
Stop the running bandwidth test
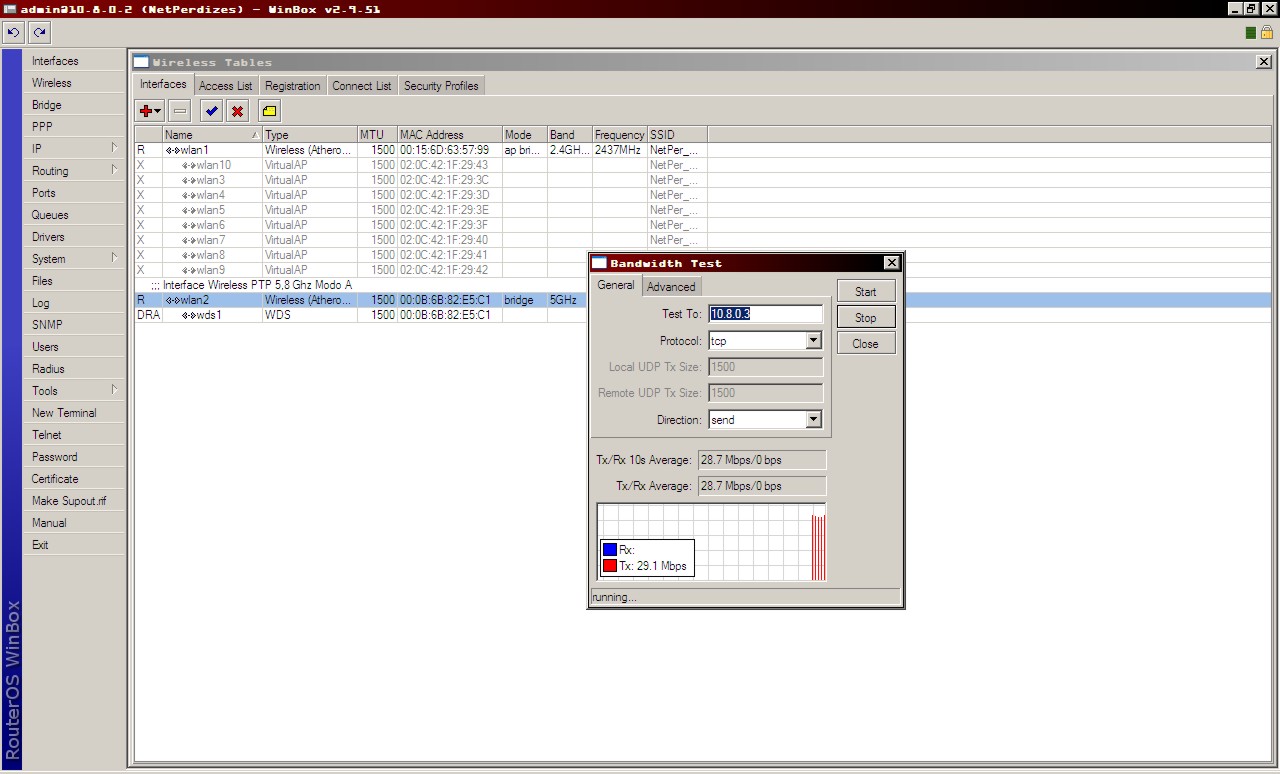865,318
